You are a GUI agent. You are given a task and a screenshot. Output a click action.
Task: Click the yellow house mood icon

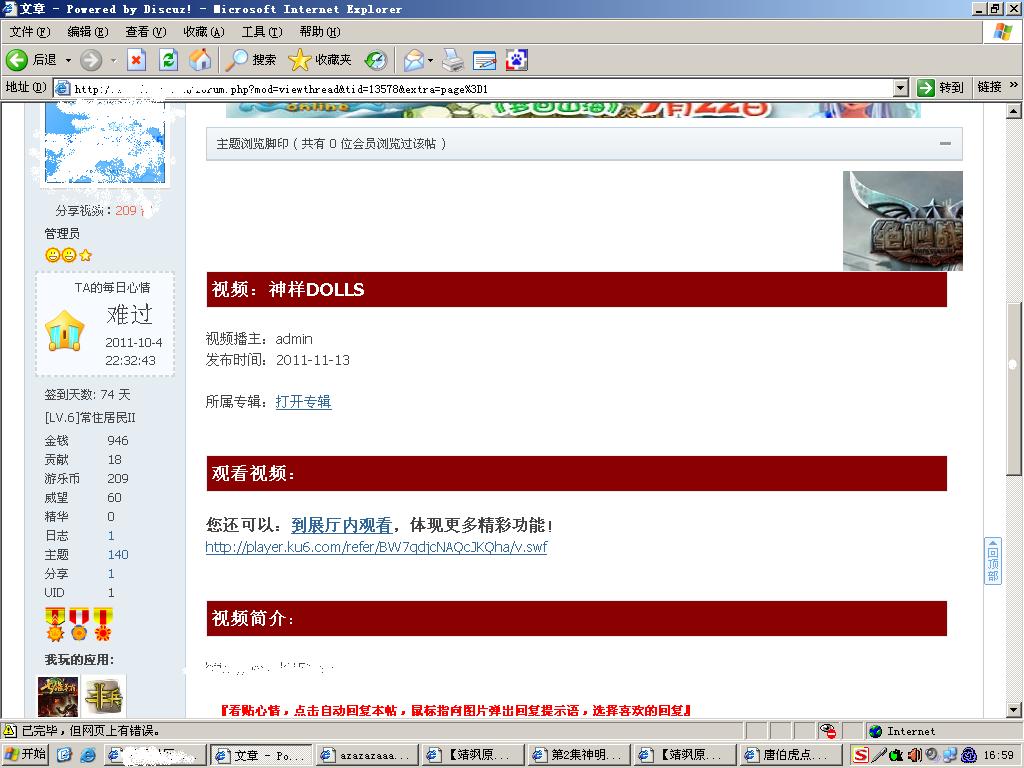click(x=65, y=330)
